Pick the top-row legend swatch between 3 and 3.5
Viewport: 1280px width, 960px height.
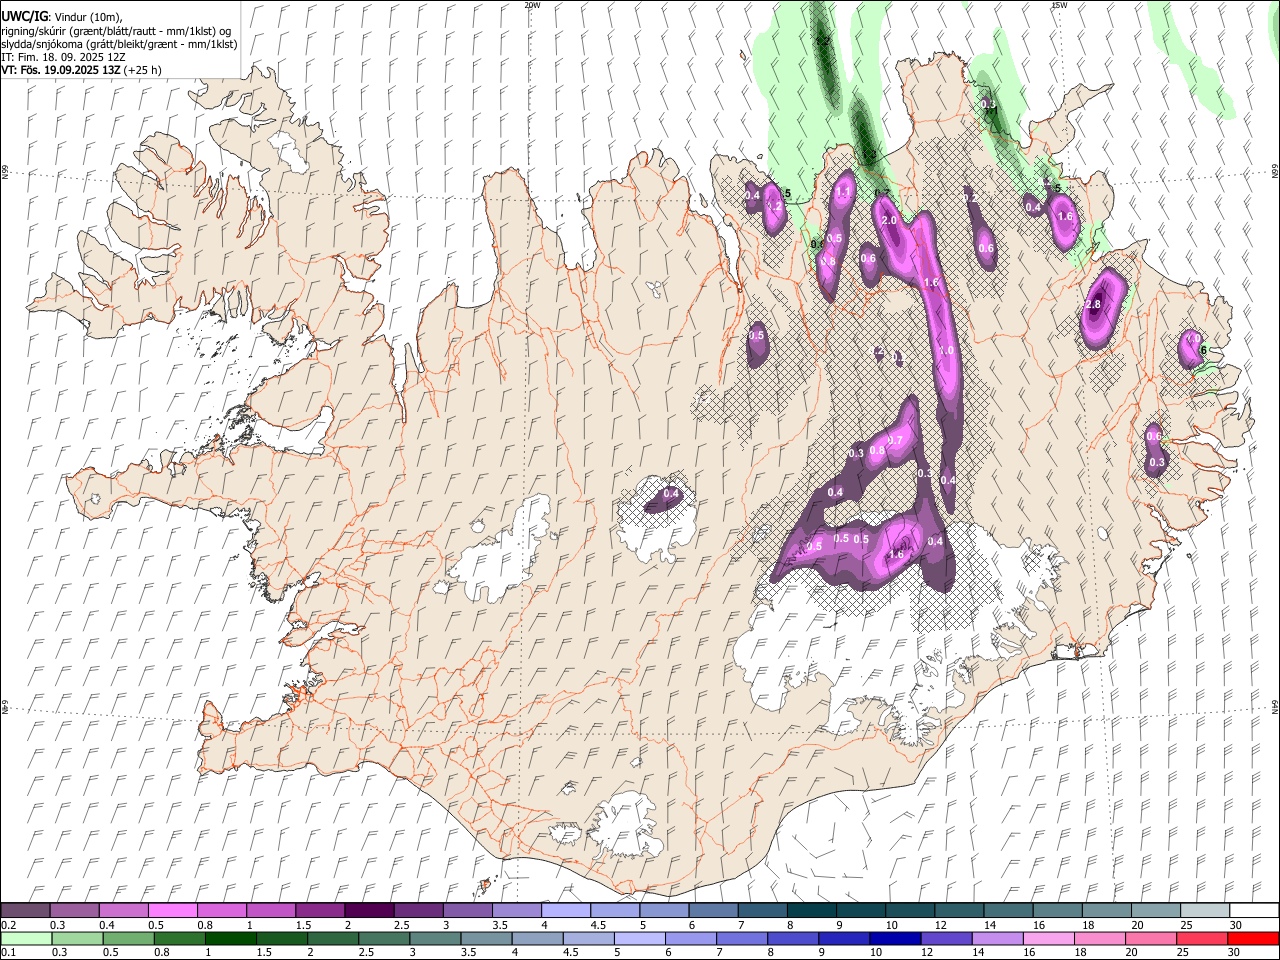point(467,911)
